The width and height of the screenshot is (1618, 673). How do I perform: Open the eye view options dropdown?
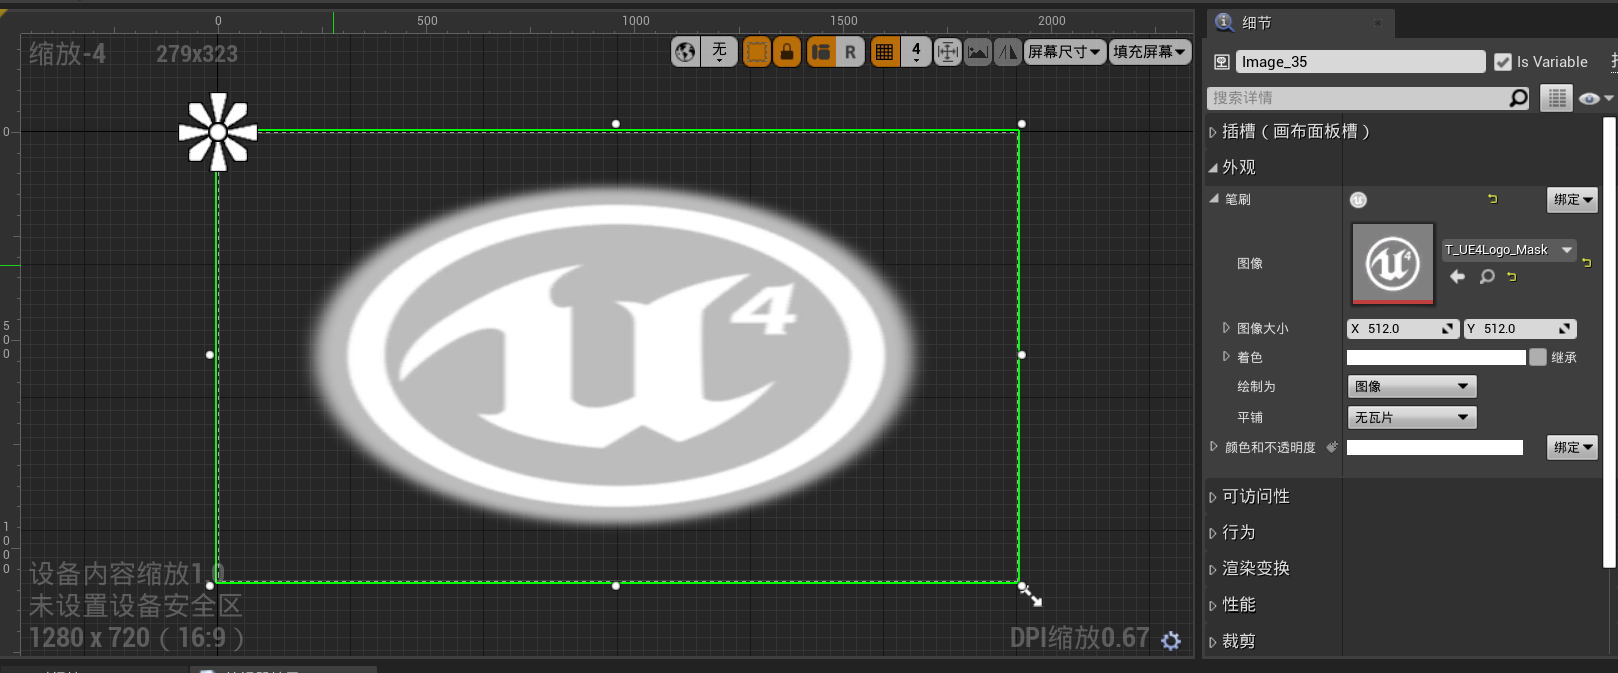coord(1595,98)
